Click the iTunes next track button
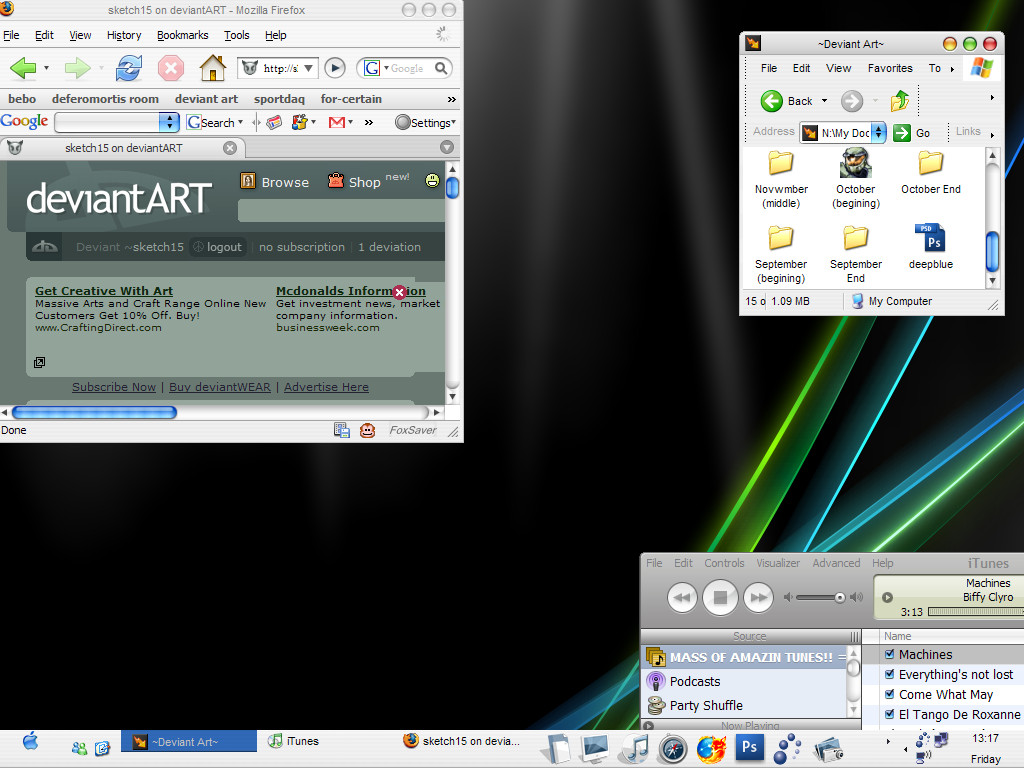Image resolution: width=1024 pixels, height=768 pixels. (x=758, y=598)
